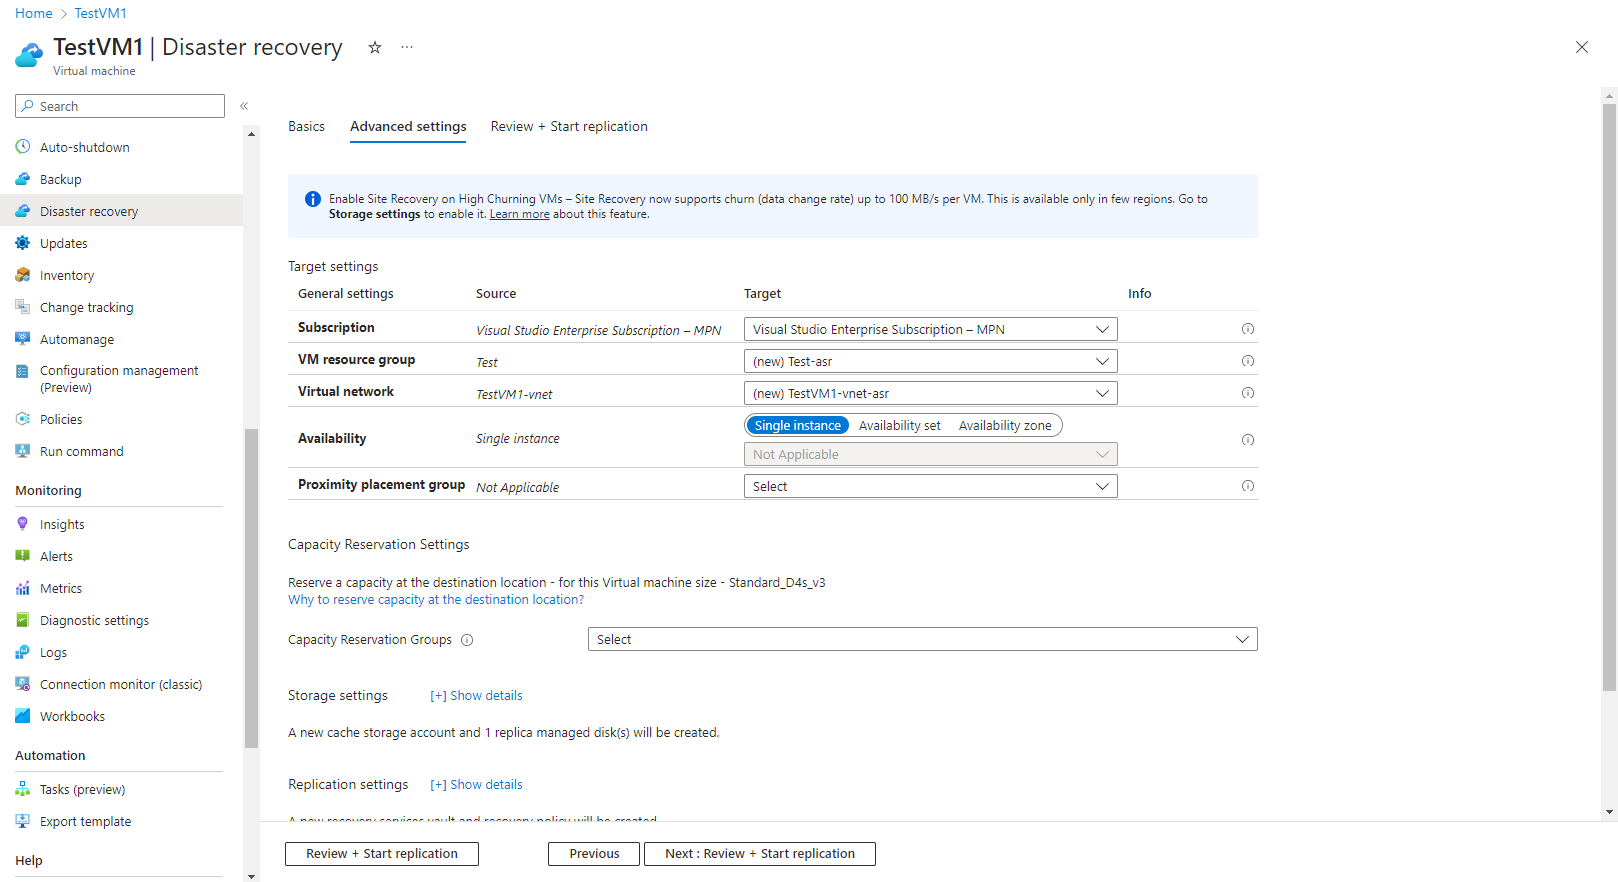Select the Availability zone option
This screenshot has height=882, width=1618.
(x=1005, y=425)
